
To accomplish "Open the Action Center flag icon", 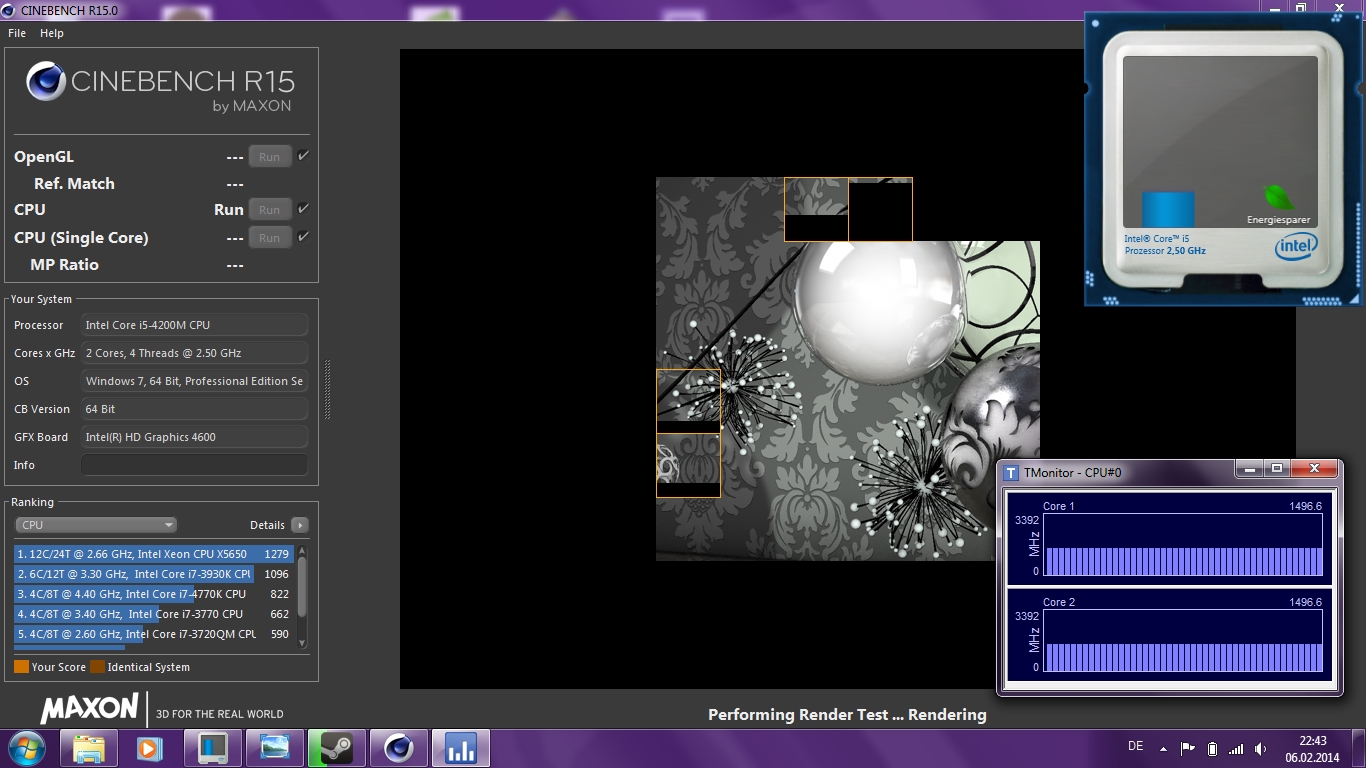I will [1188, 748].
